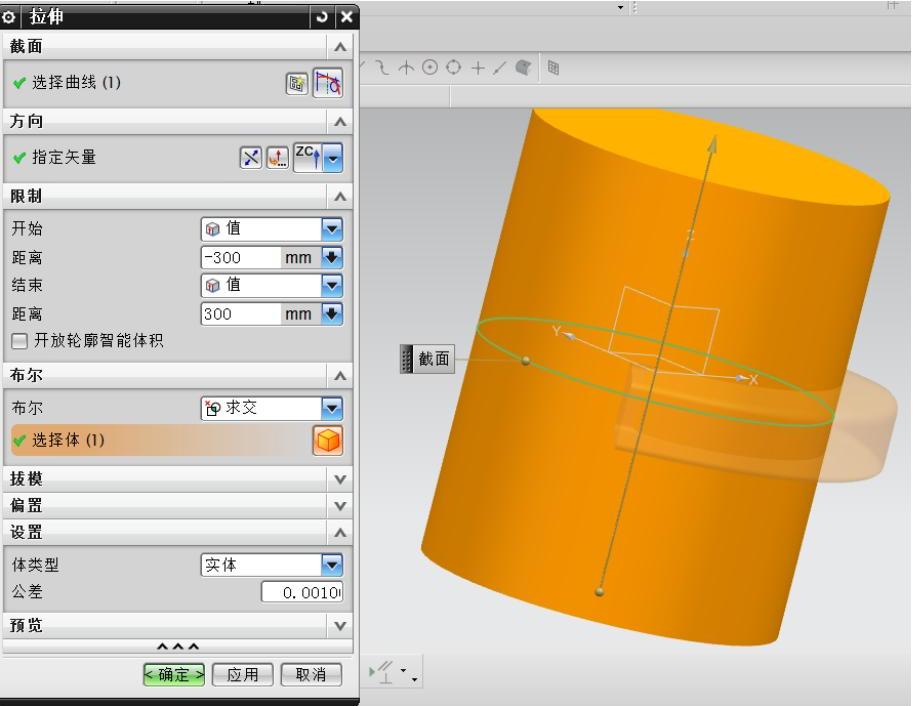Click the curve selection icon in 截面
This screenshot has height=706, width=919.
click(328, 83)
